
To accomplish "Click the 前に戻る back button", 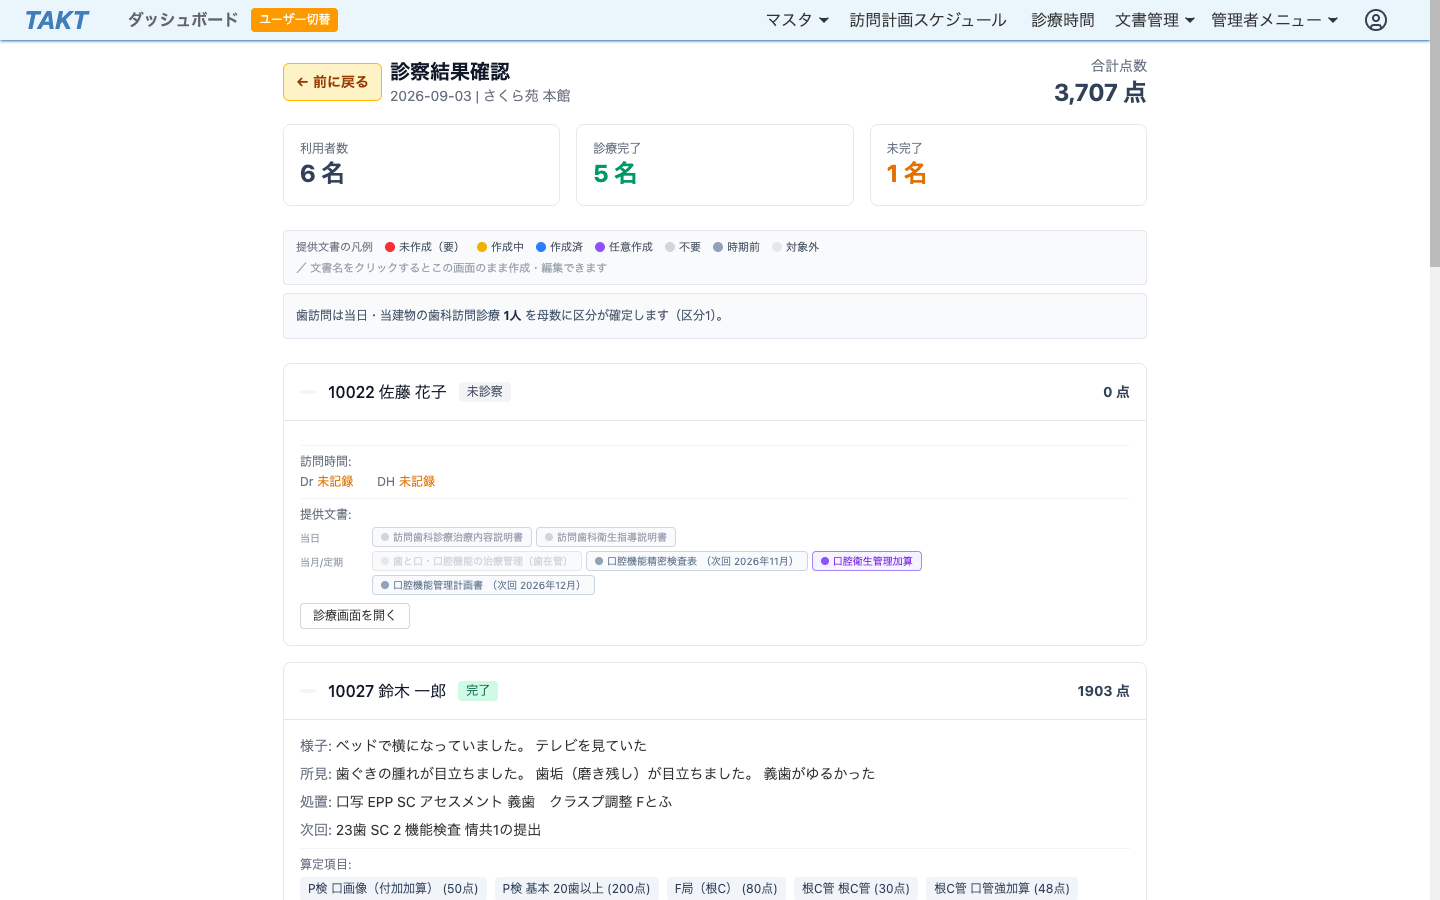I will (332, 82).
